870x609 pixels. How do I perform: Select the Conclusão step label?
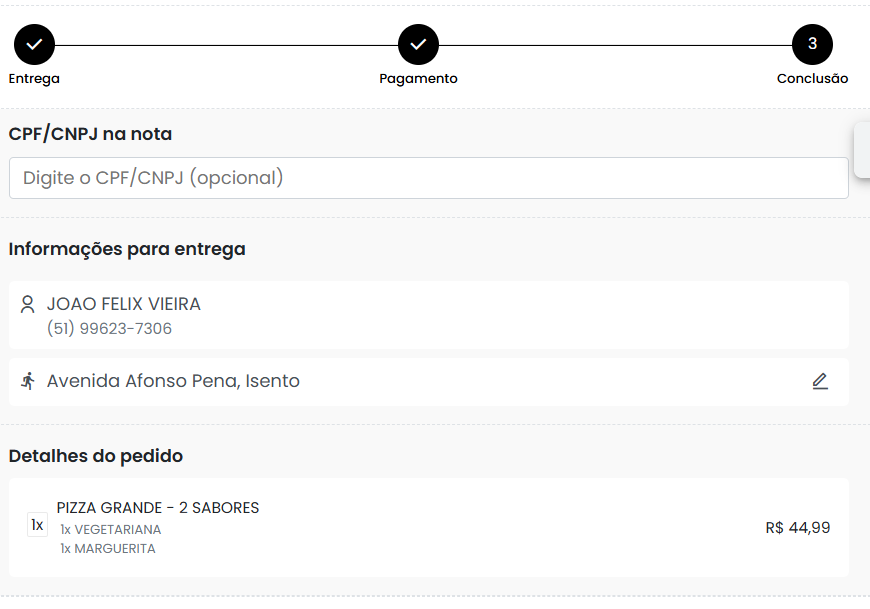tap(812, 79)
